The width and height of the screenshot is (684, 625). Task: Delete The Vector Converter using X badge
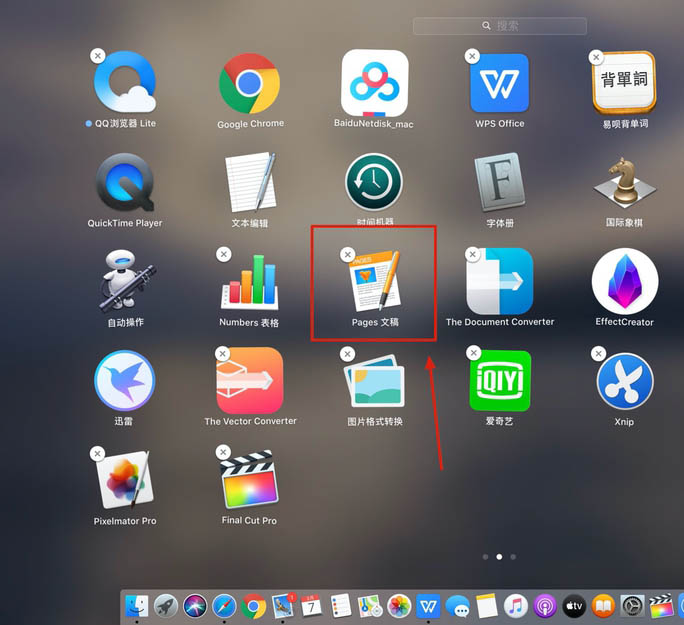[223, 354]
